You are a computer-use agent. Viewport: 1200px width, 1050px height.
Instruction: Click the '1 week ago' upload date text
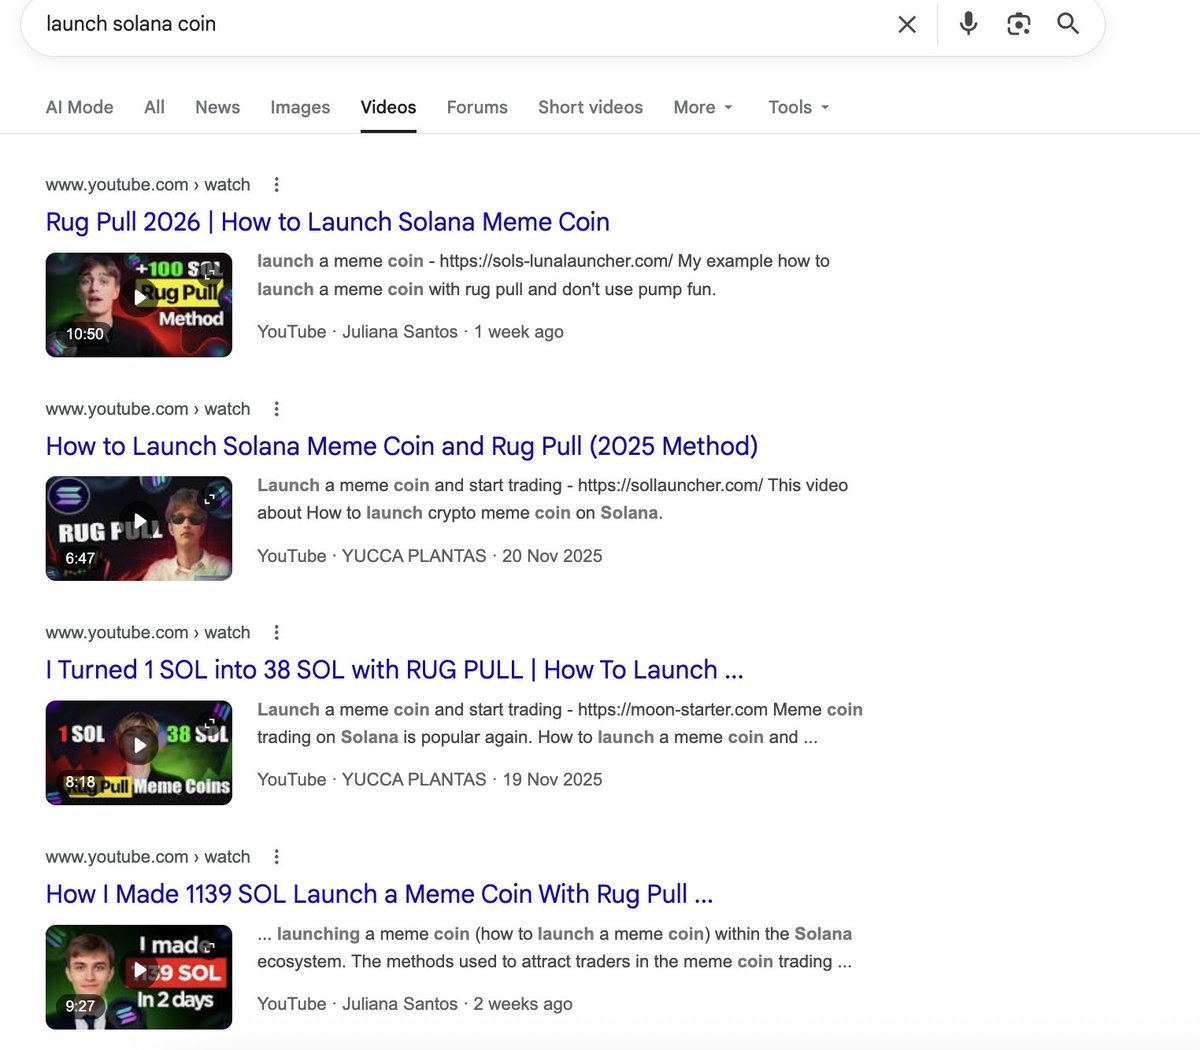pyautogui.click(x=519, y=332)
